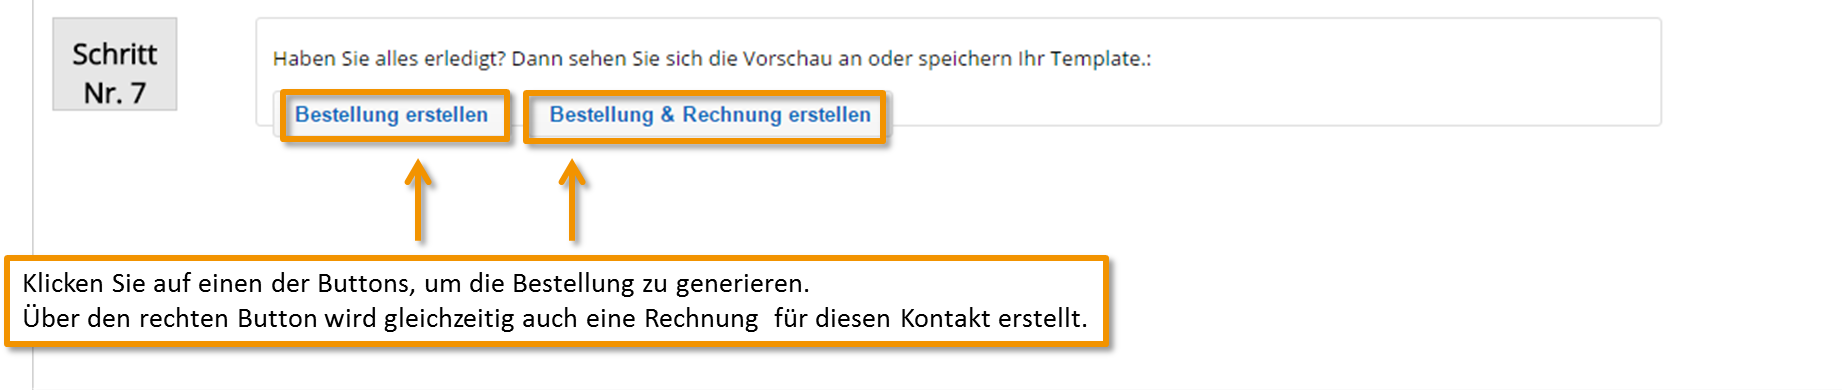This screenshot has height=390, width=1842.
Task: Click the ampersand in 'Bestellung & Rechnung erstellen'
Action: 667,115
